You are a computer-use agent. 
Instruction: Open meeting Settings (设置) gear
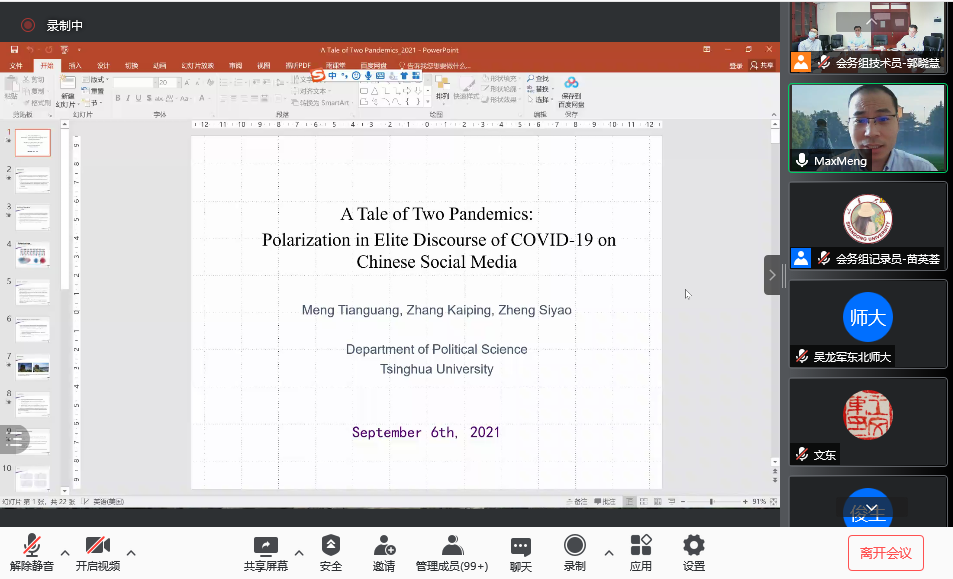pos(693,546)
